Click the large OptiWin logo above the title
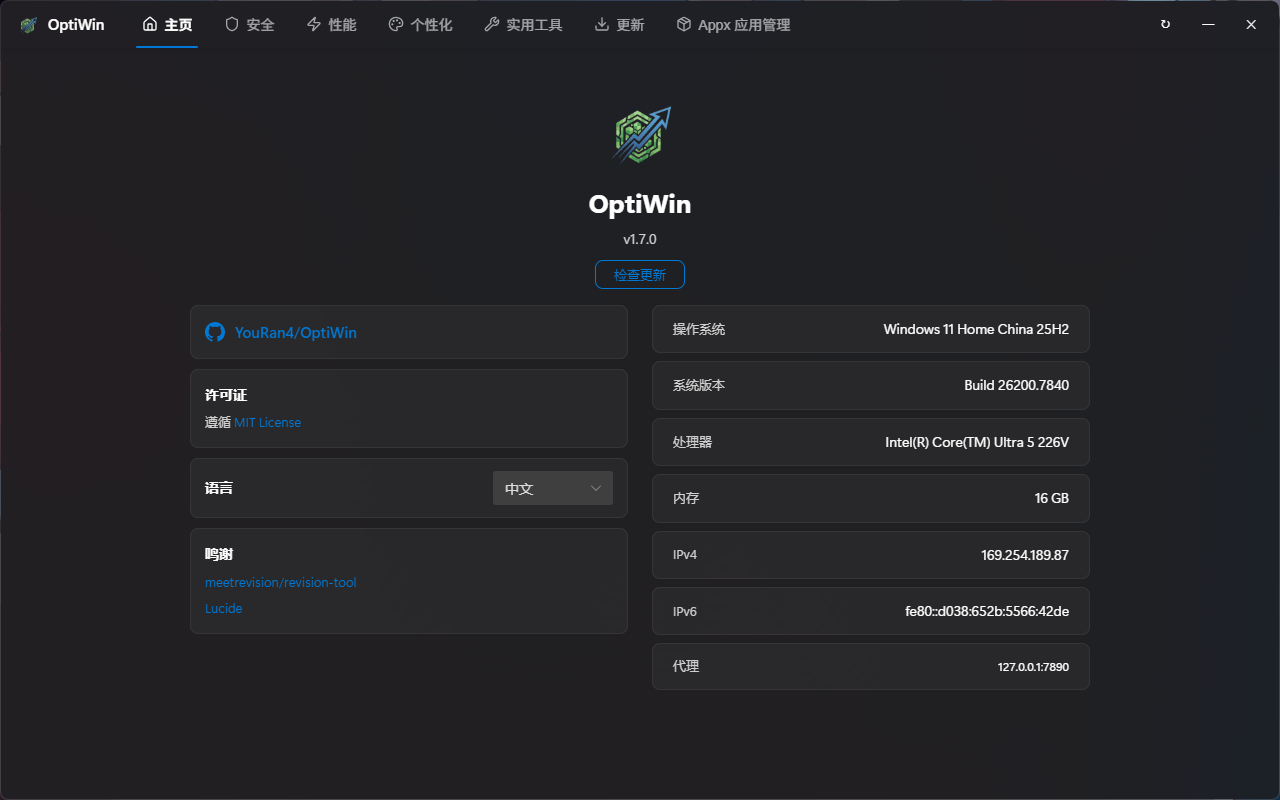Screen dimensions: 1280x800 pos(640,135)
